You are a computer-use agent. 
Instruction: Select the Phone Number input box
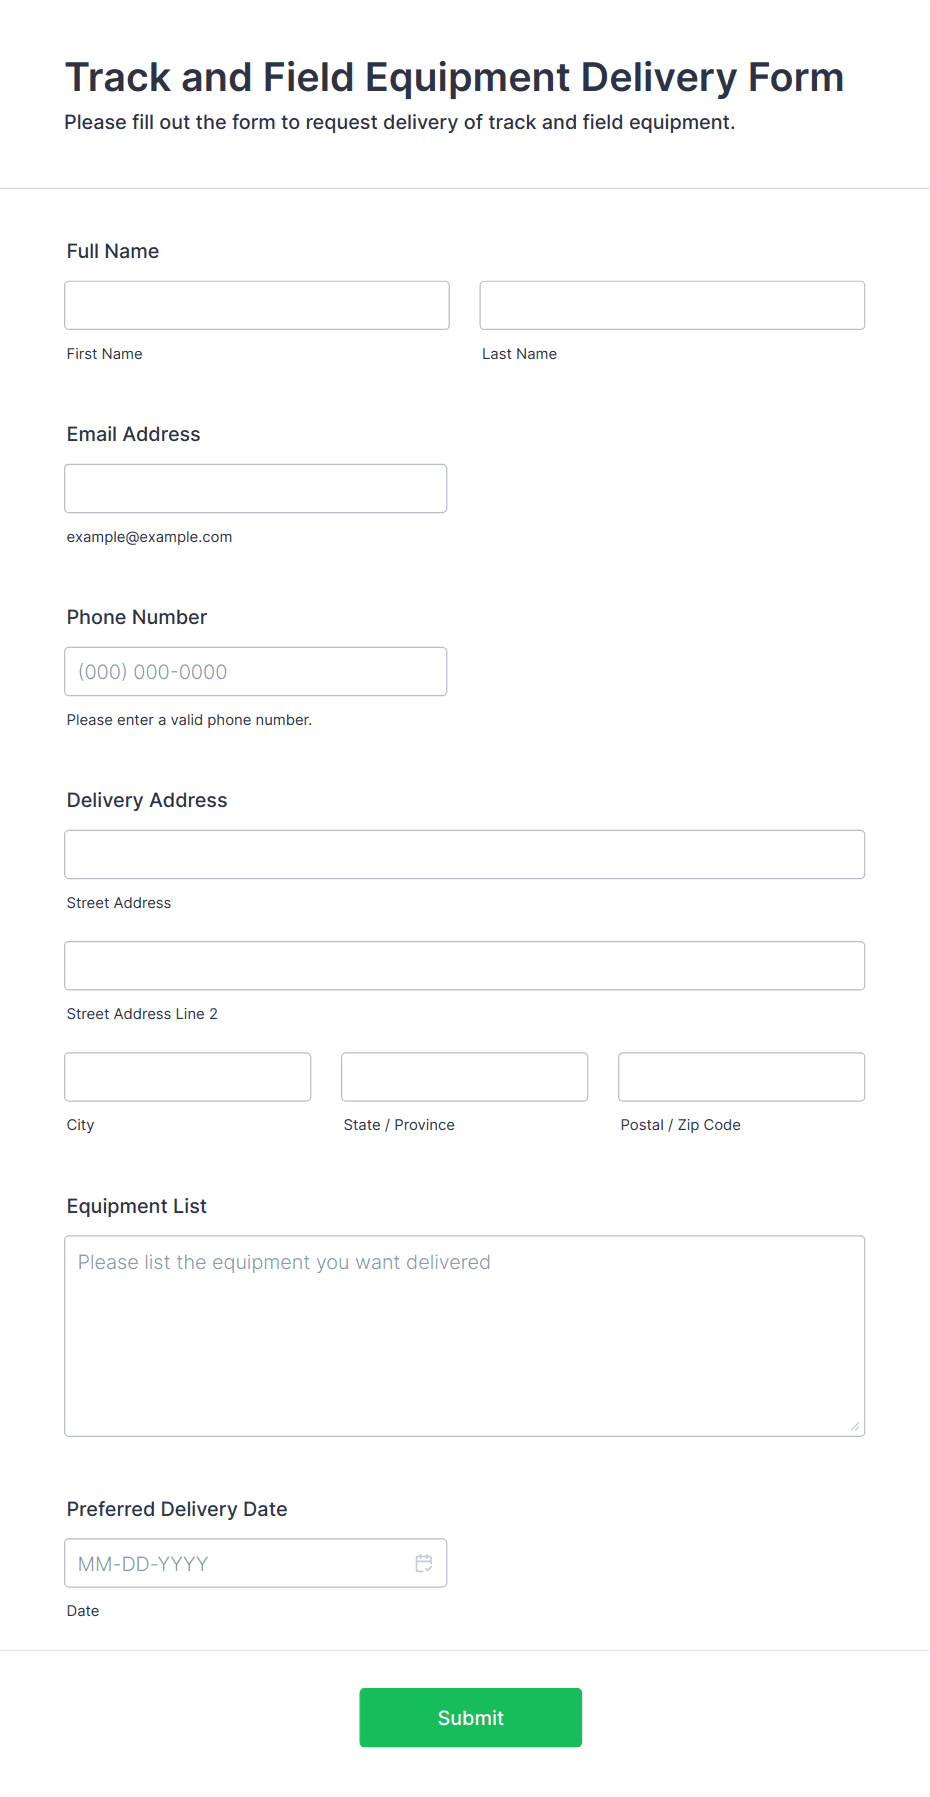256,671
